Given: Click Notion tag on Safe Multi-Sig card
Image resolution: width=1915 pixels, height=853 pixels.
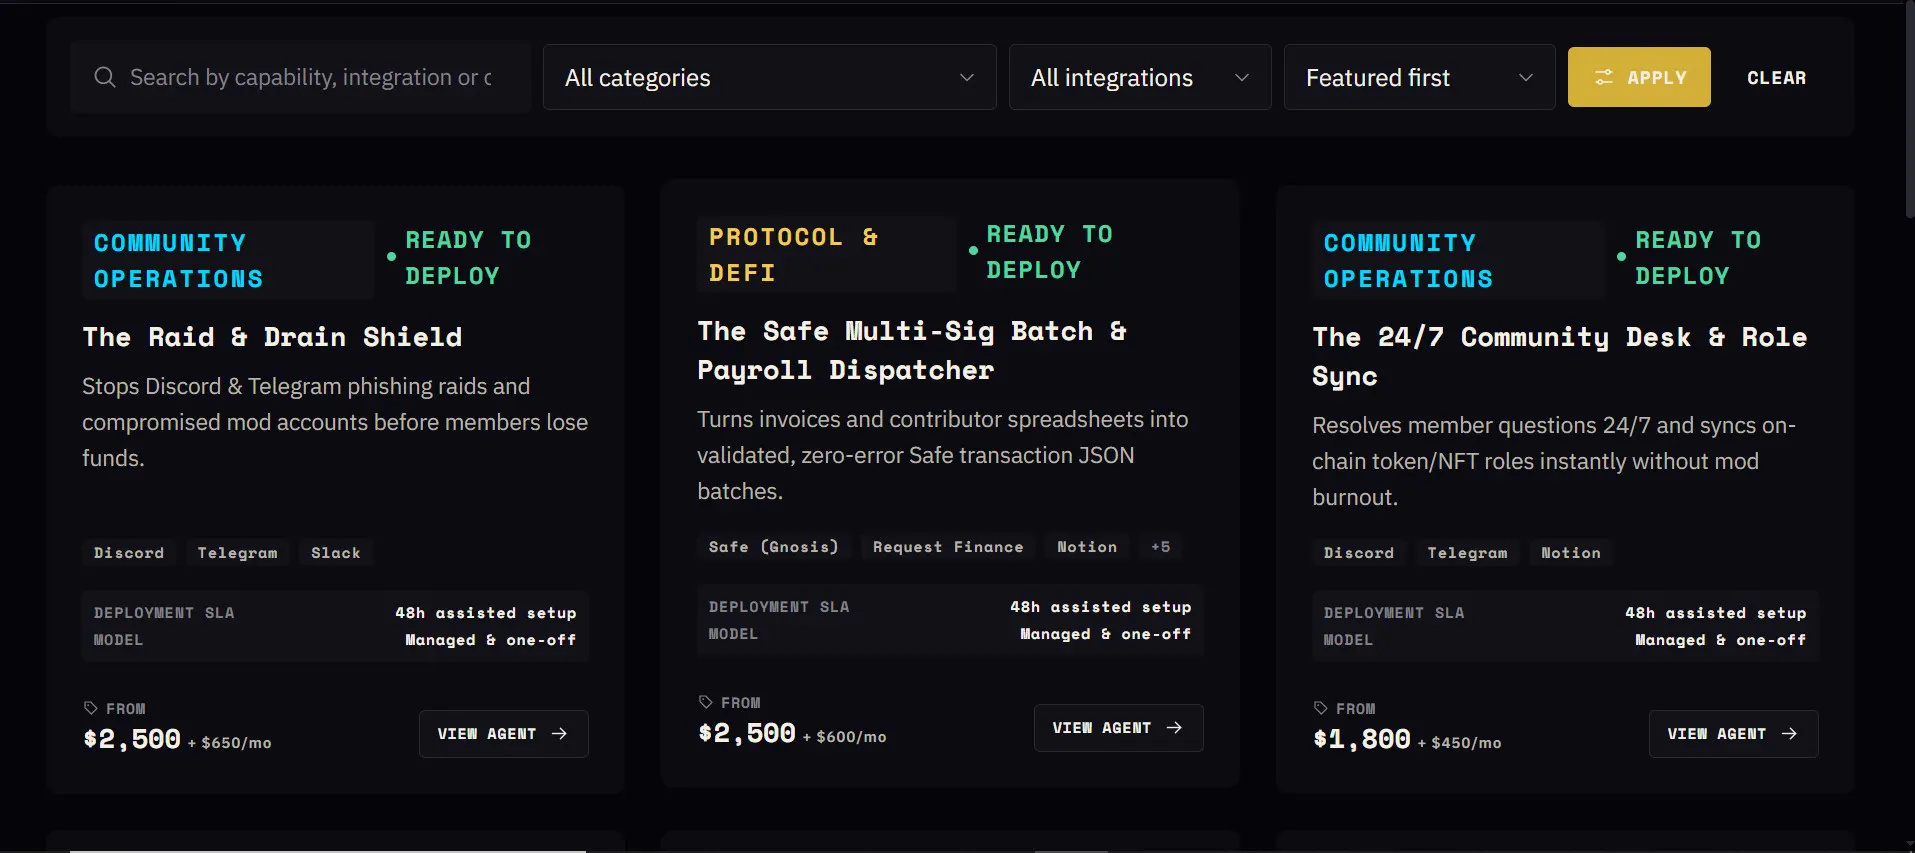Looking at the screenshot, I should 1087,547.
